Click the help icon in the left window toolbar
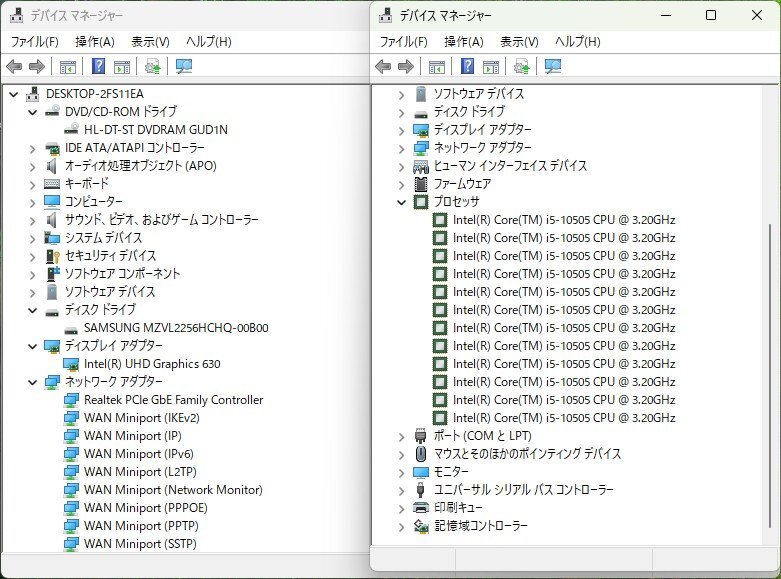781x579 pixels. pyautogui.click(x=99, y=66)
